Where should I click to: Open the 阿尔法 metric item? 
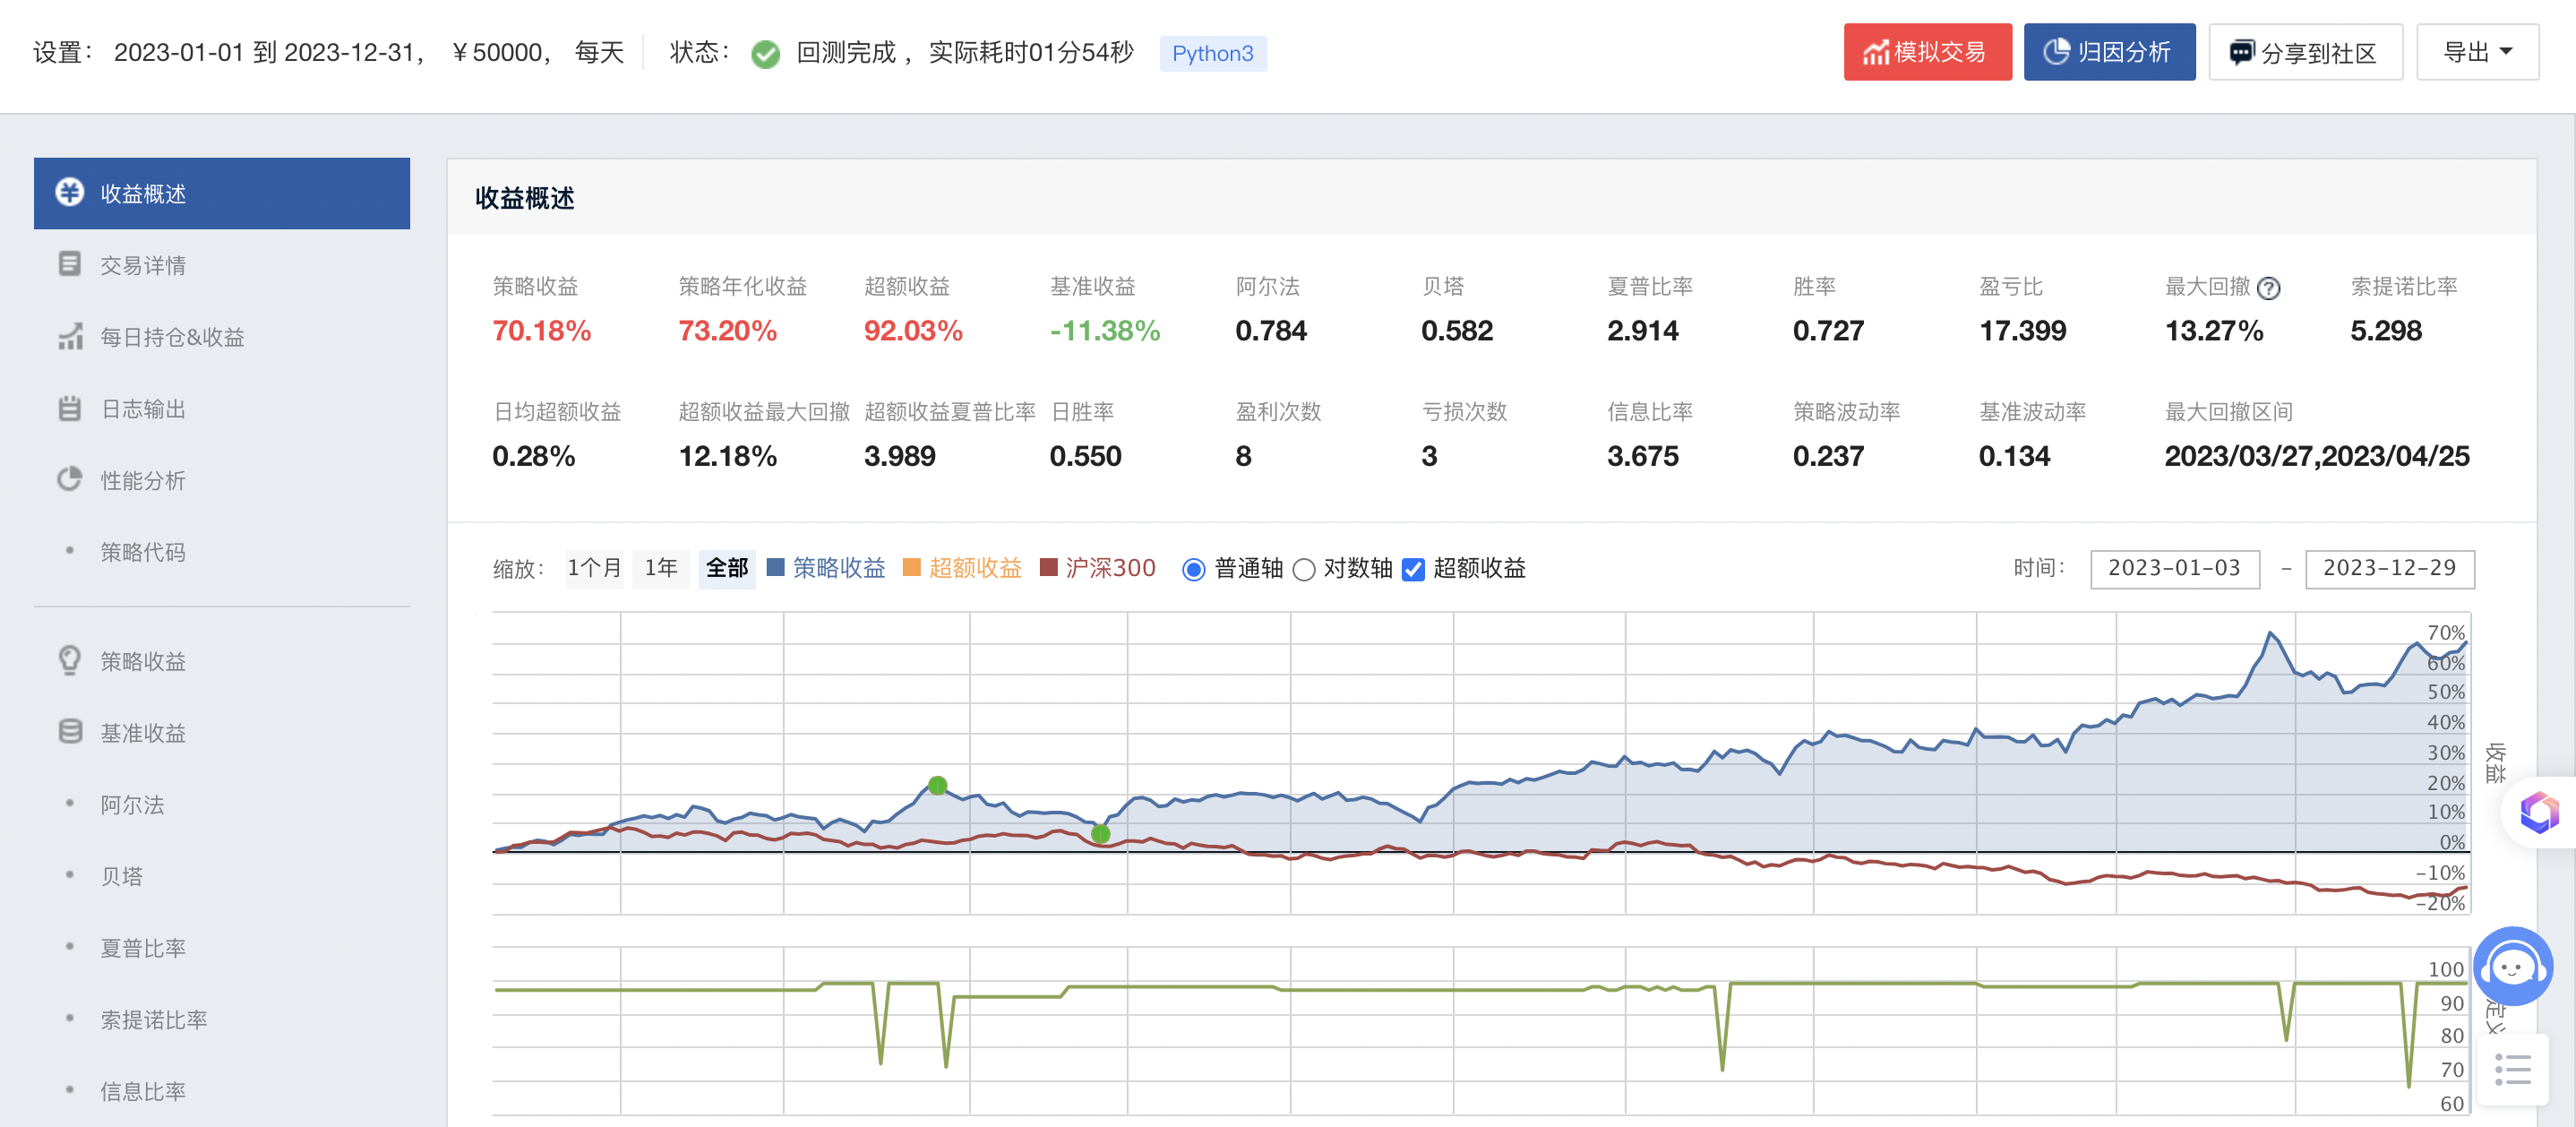point(221,805)
